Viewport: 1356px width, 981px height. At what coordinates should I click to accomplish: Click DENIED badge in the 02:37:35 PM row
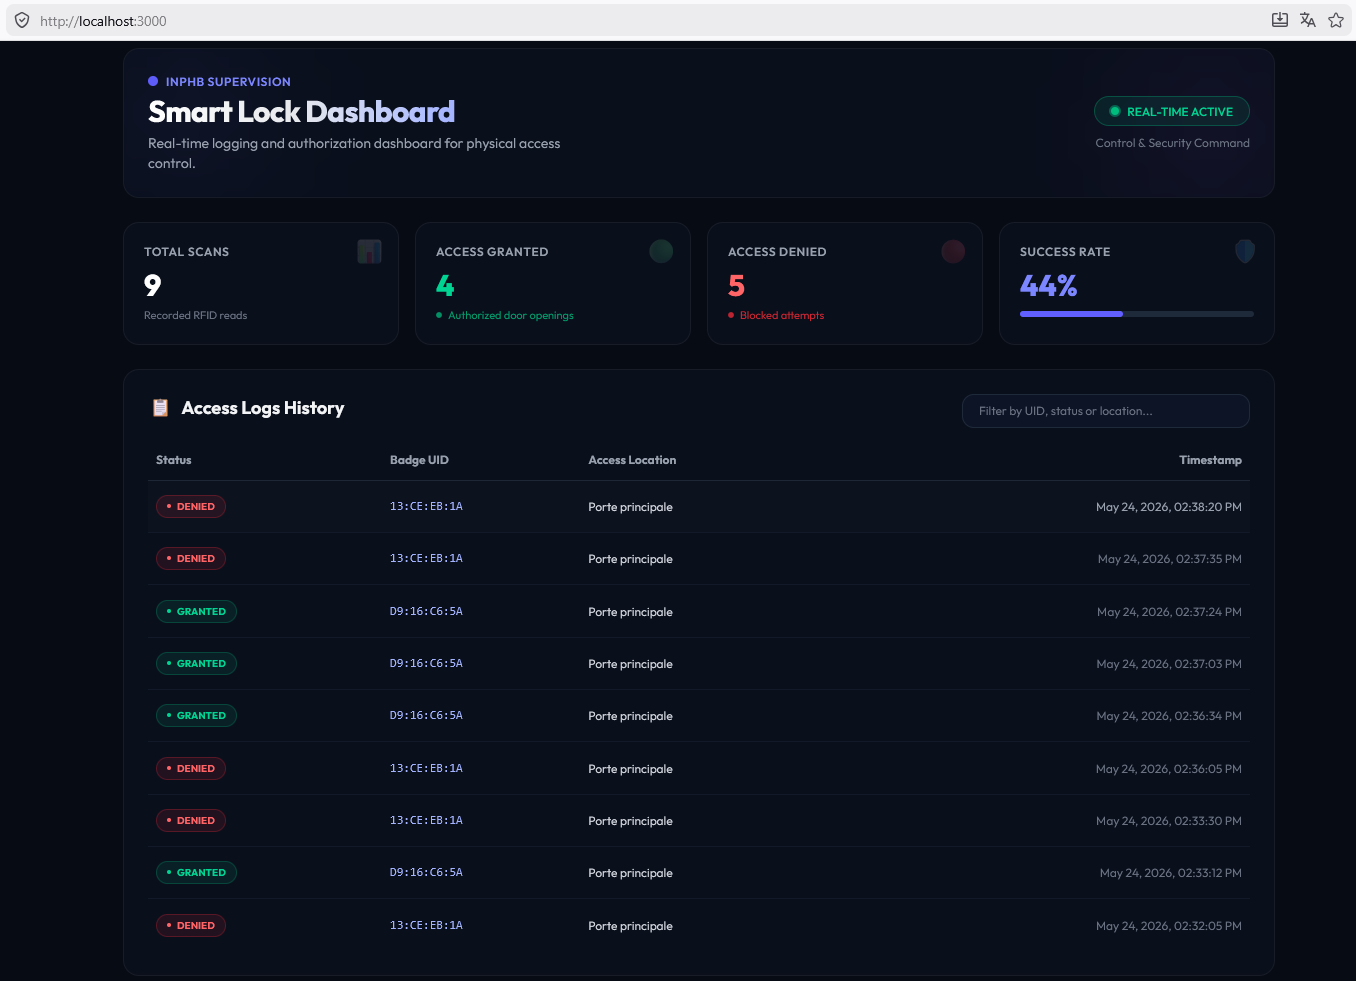[x=191, y=558]
